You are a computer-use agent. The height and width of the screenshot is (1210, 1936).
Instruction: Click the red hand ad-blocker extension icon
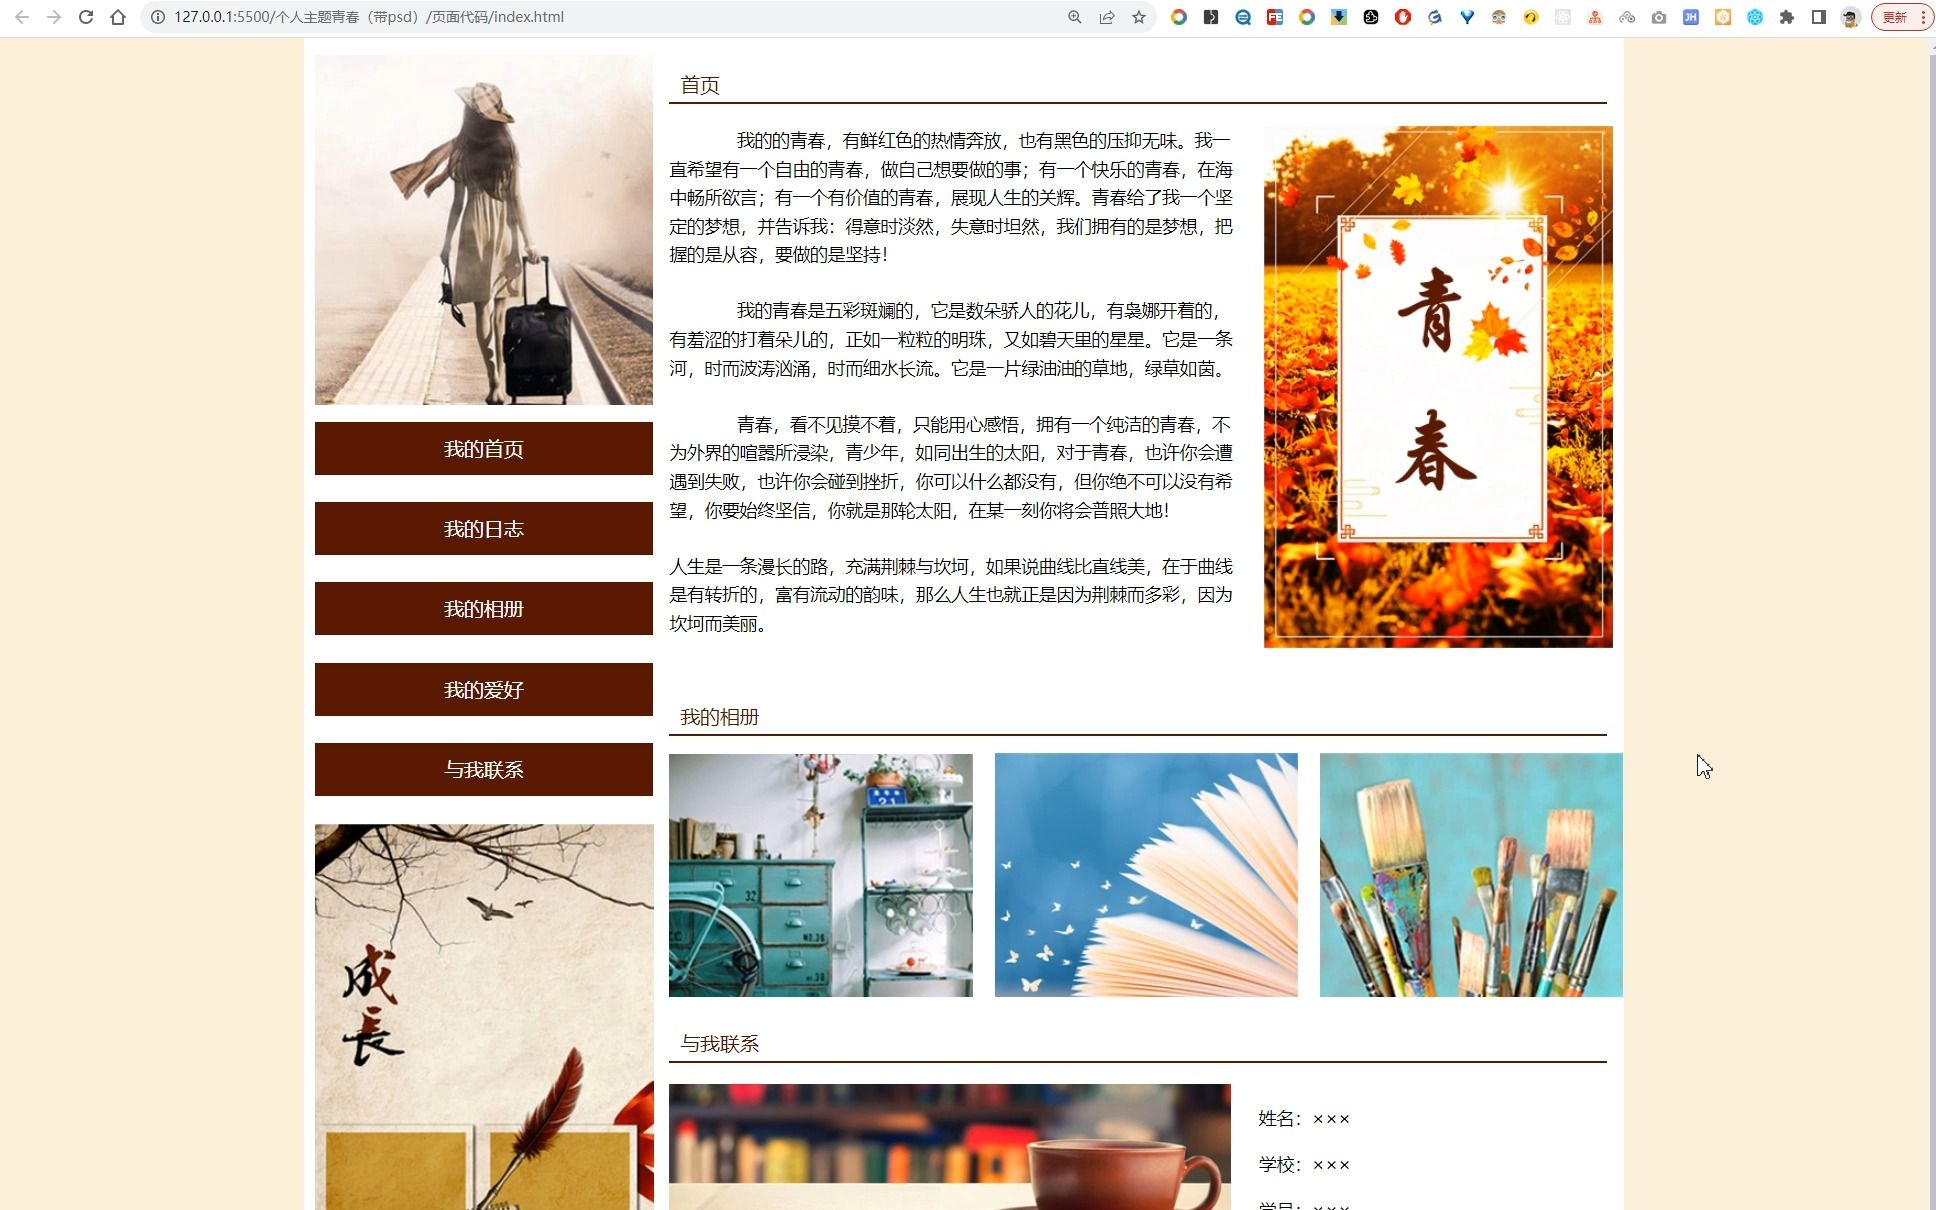click(1403, 17)
